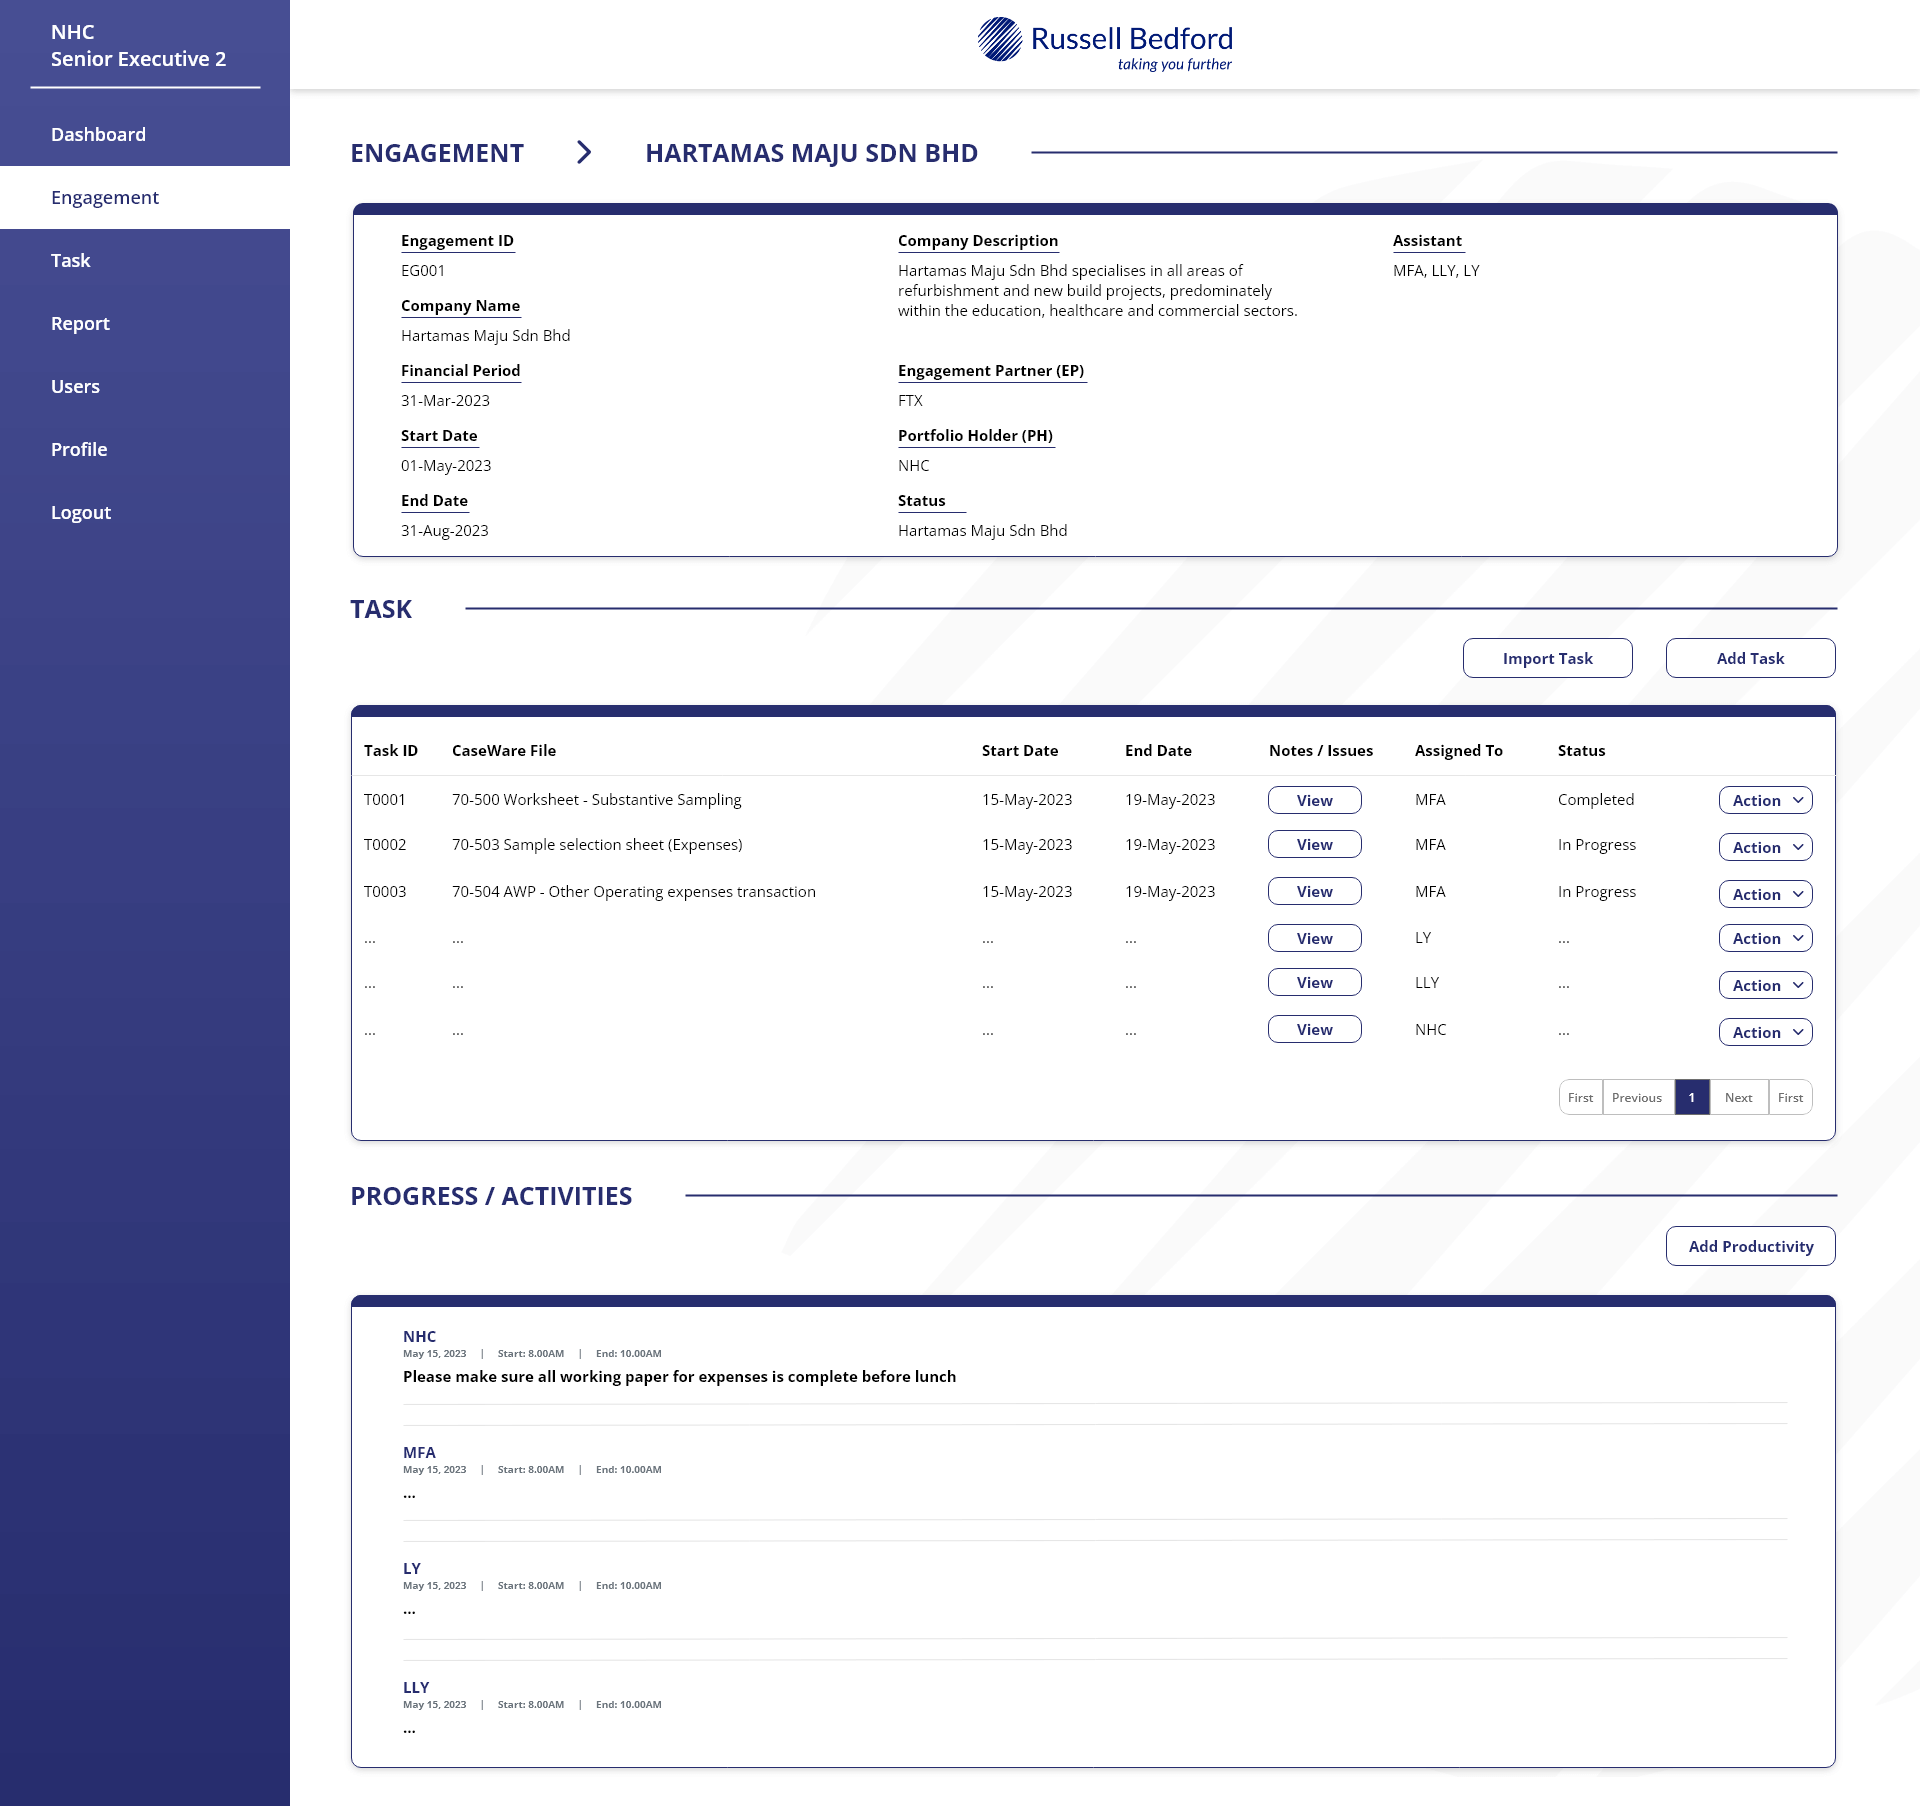Viewport: 1920px width, 1806px height.
Task: Expand the Action menu on task T0003
Action: [x=1764, y=893]
